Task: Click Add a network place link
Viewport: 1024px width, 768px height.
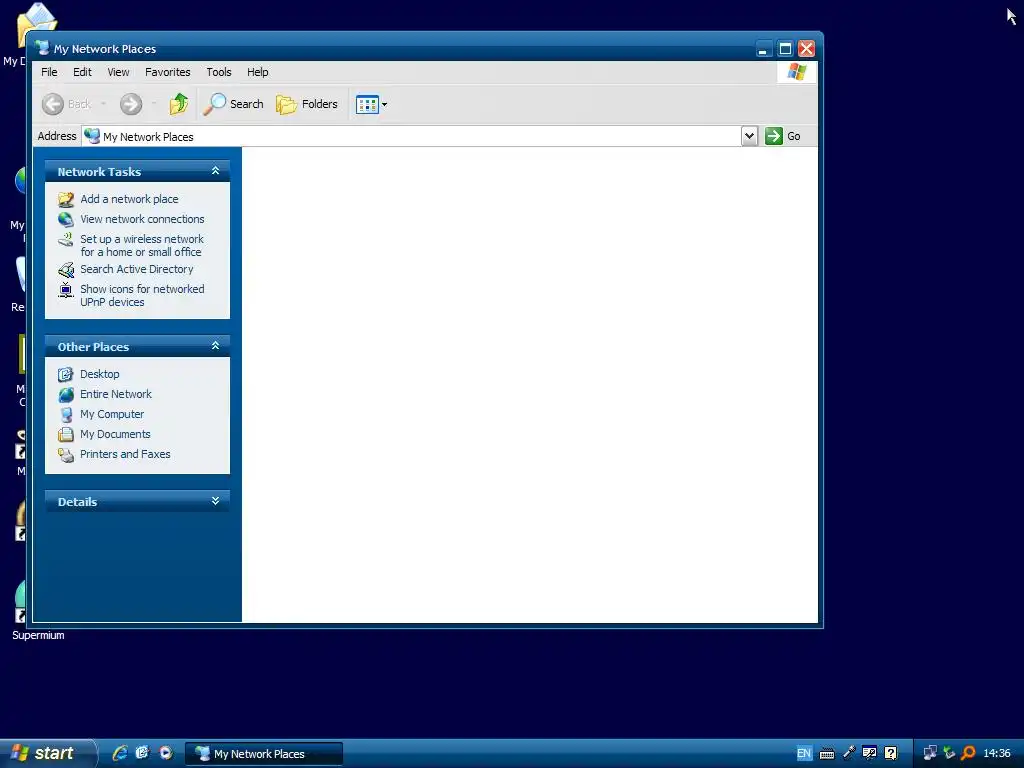Action: 129,199
